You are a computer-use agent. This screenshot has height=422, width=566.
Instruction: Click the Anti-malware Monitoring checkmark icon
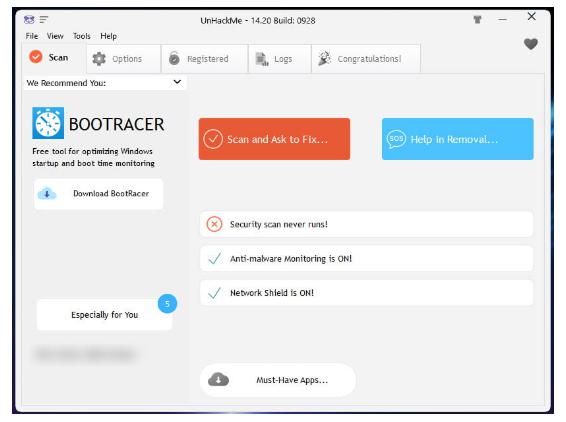pos(215,258)
